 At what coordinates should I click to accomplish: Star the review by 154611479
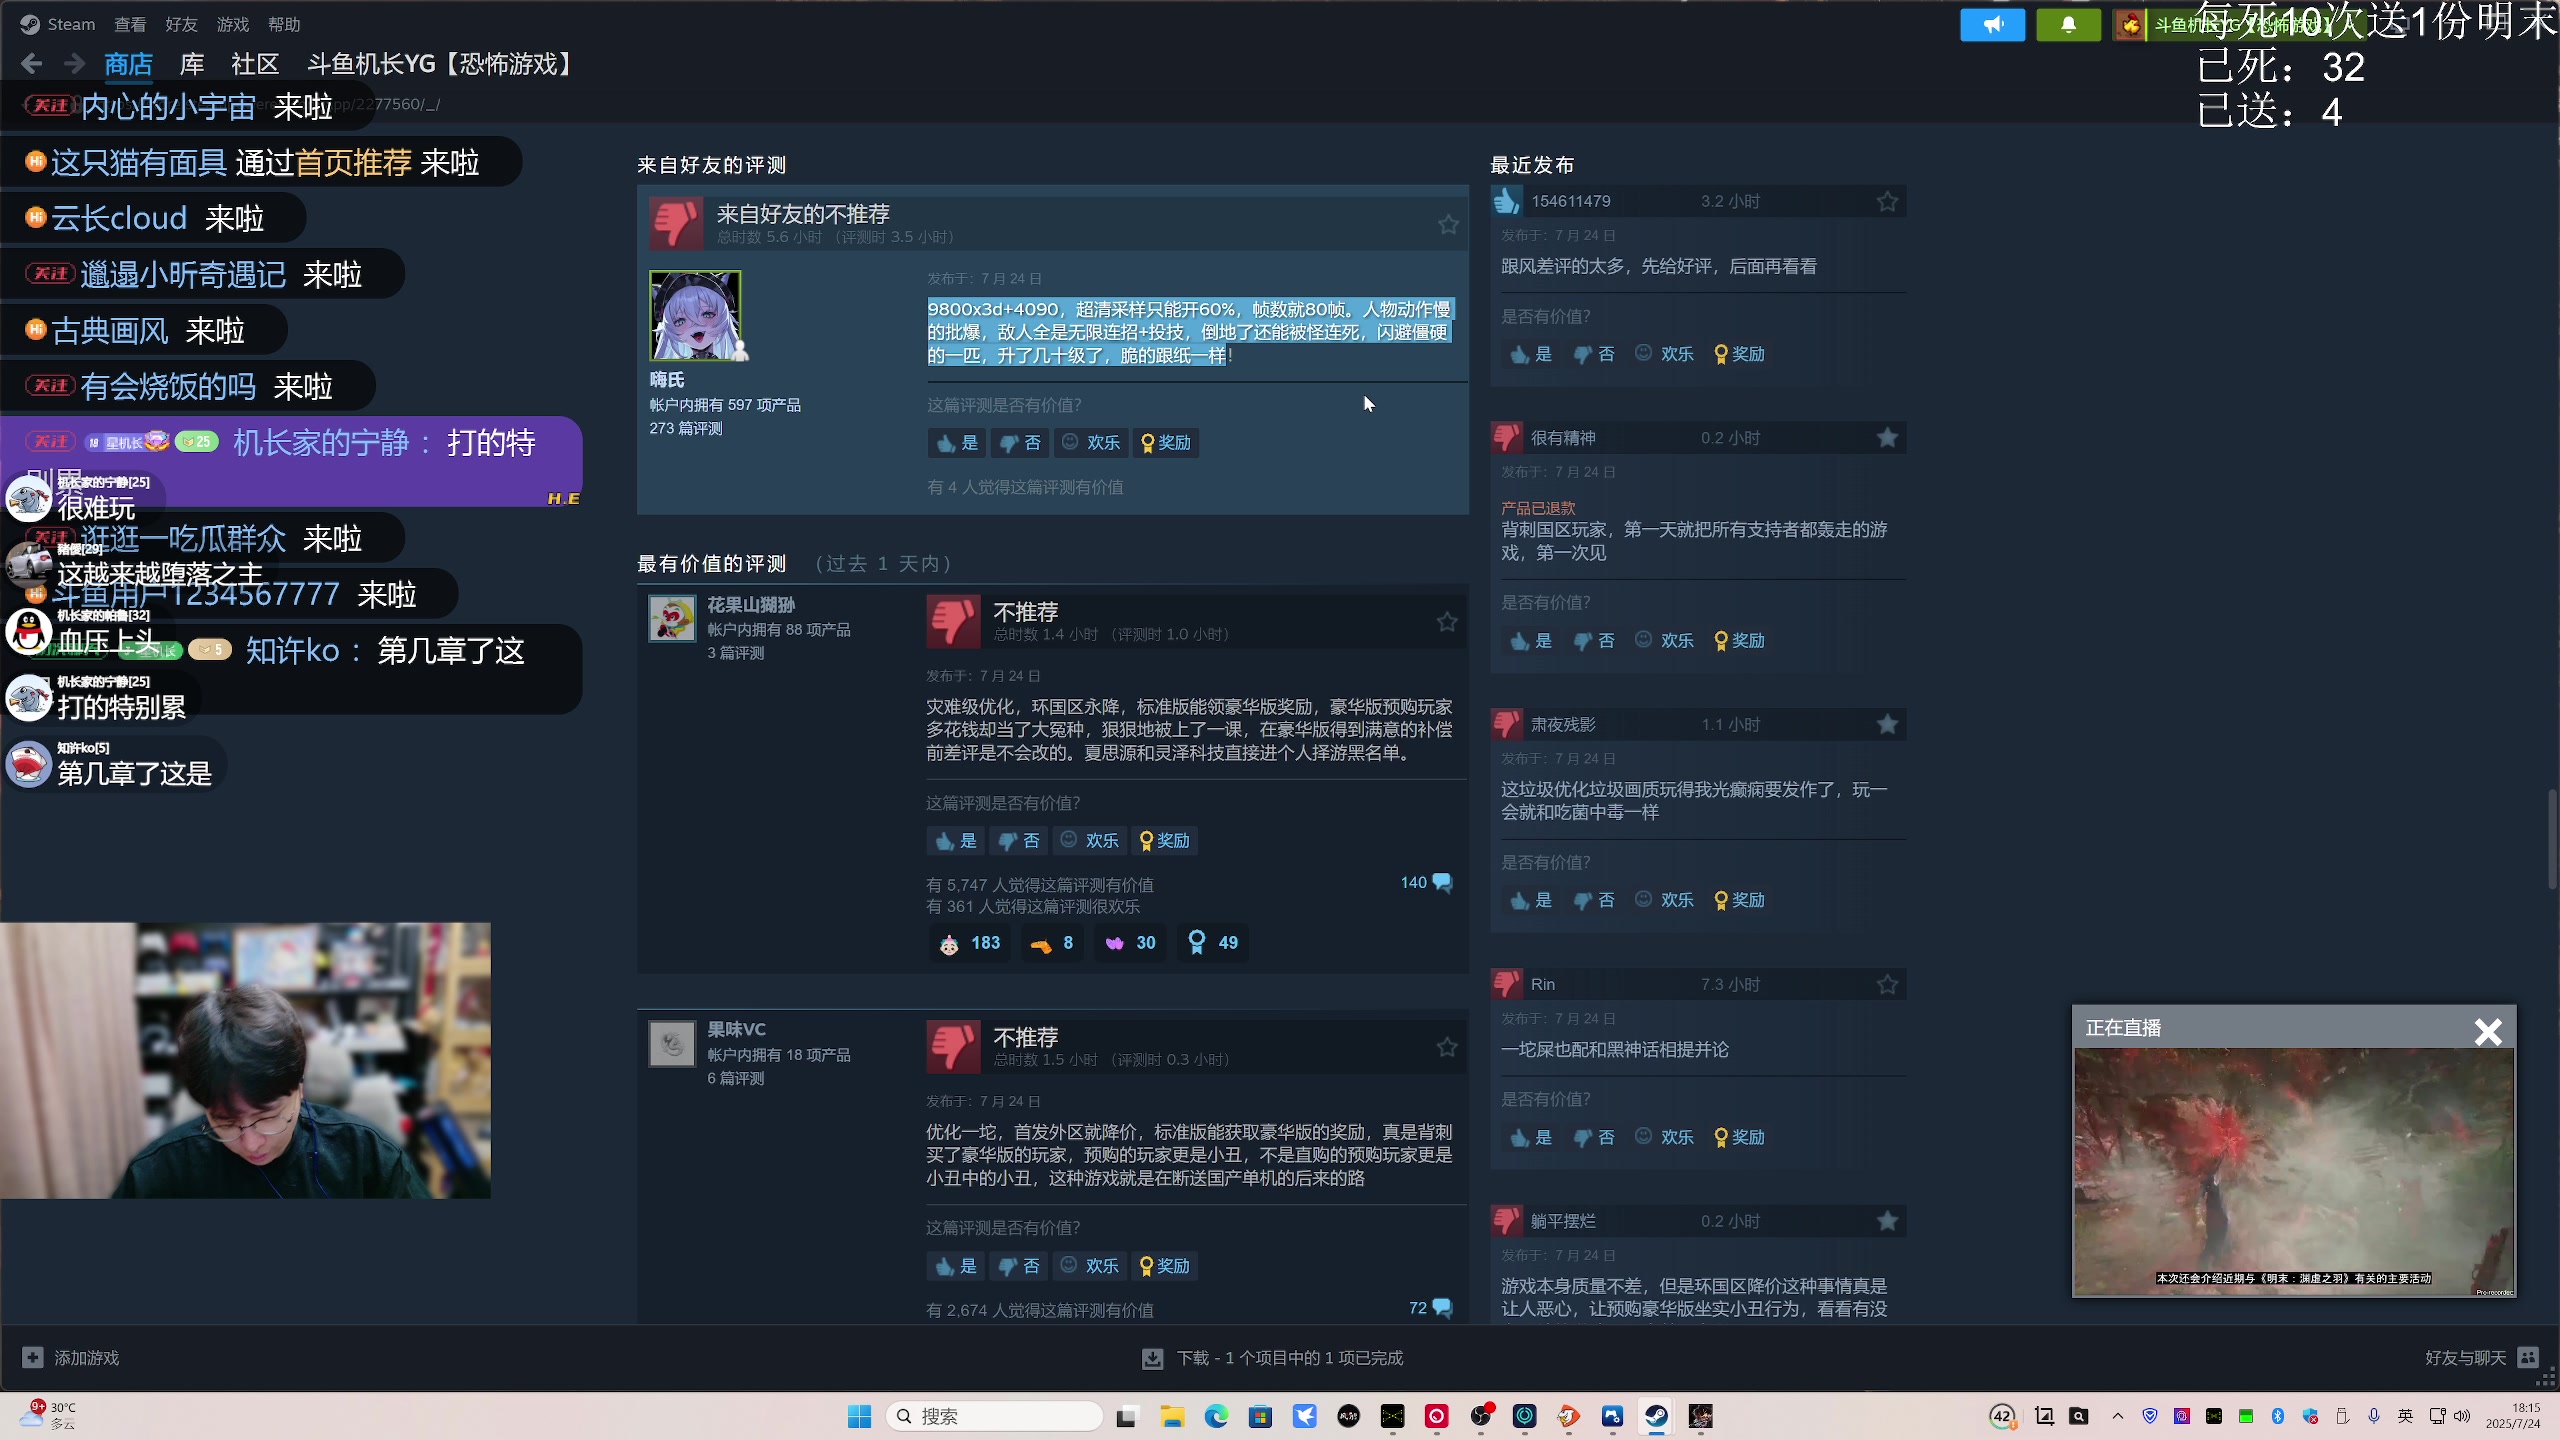[1887, 201]
